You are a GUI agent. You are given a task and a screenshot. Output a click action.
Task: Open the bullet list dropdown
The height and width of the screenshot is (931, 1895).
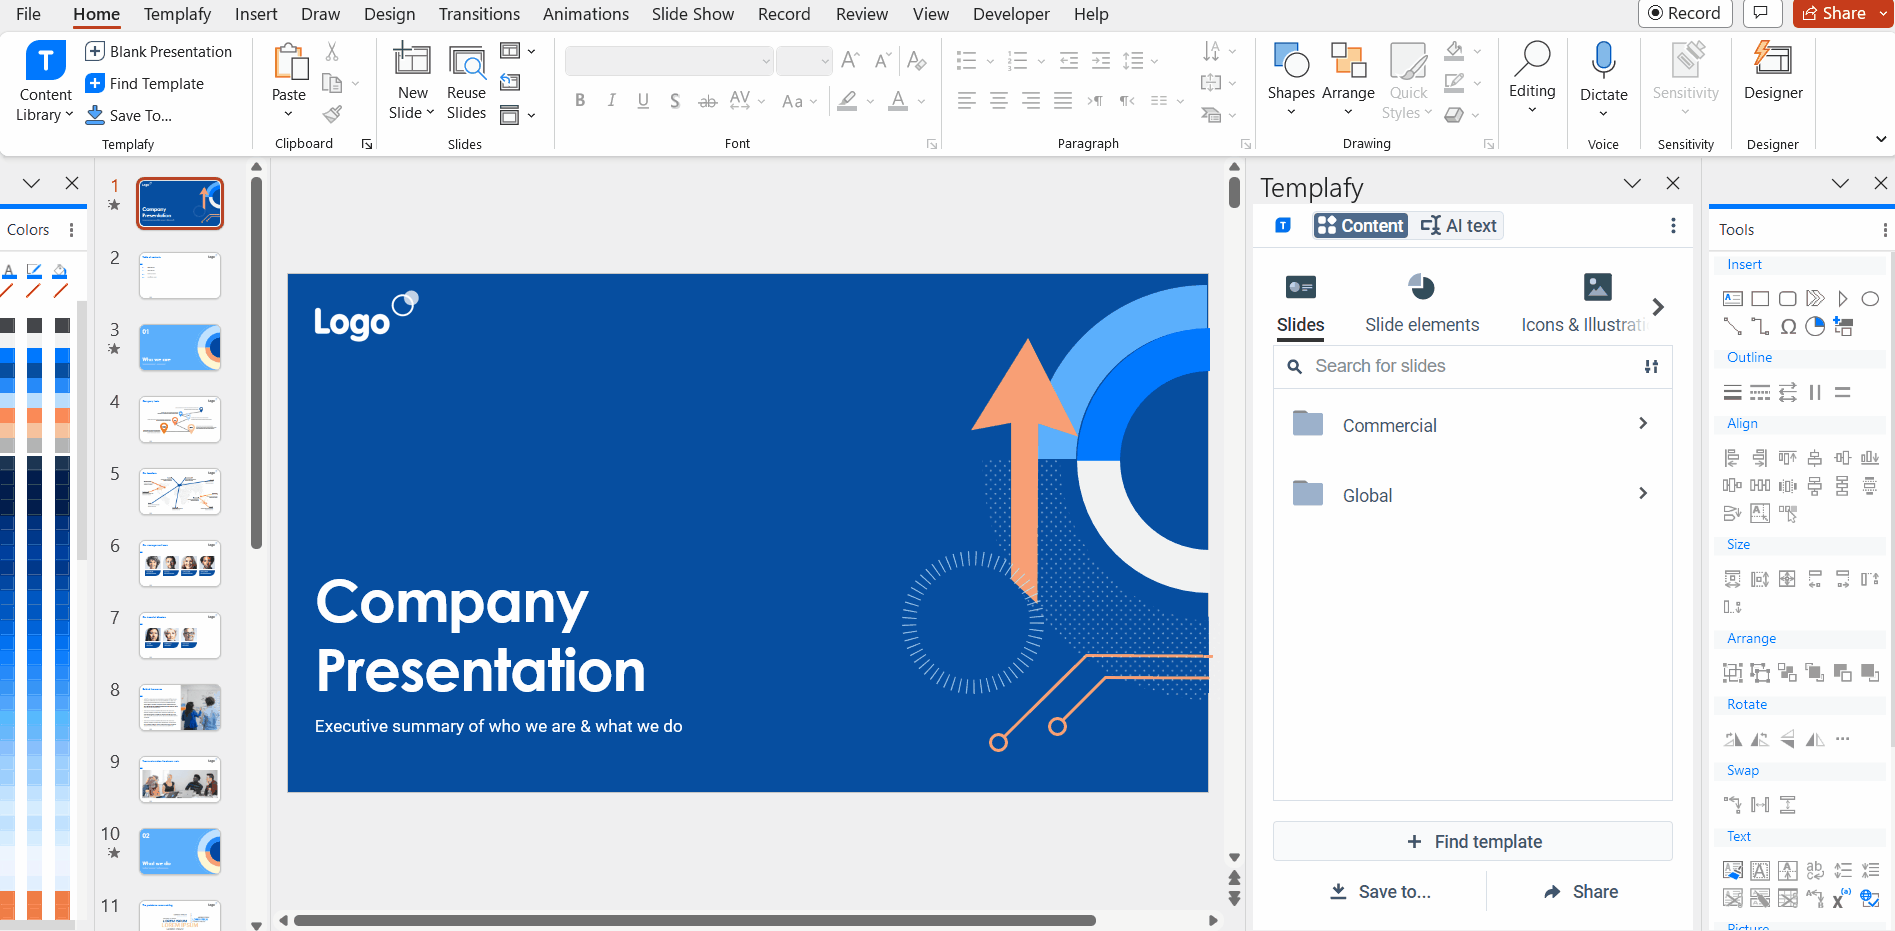[x=989, y=61]
